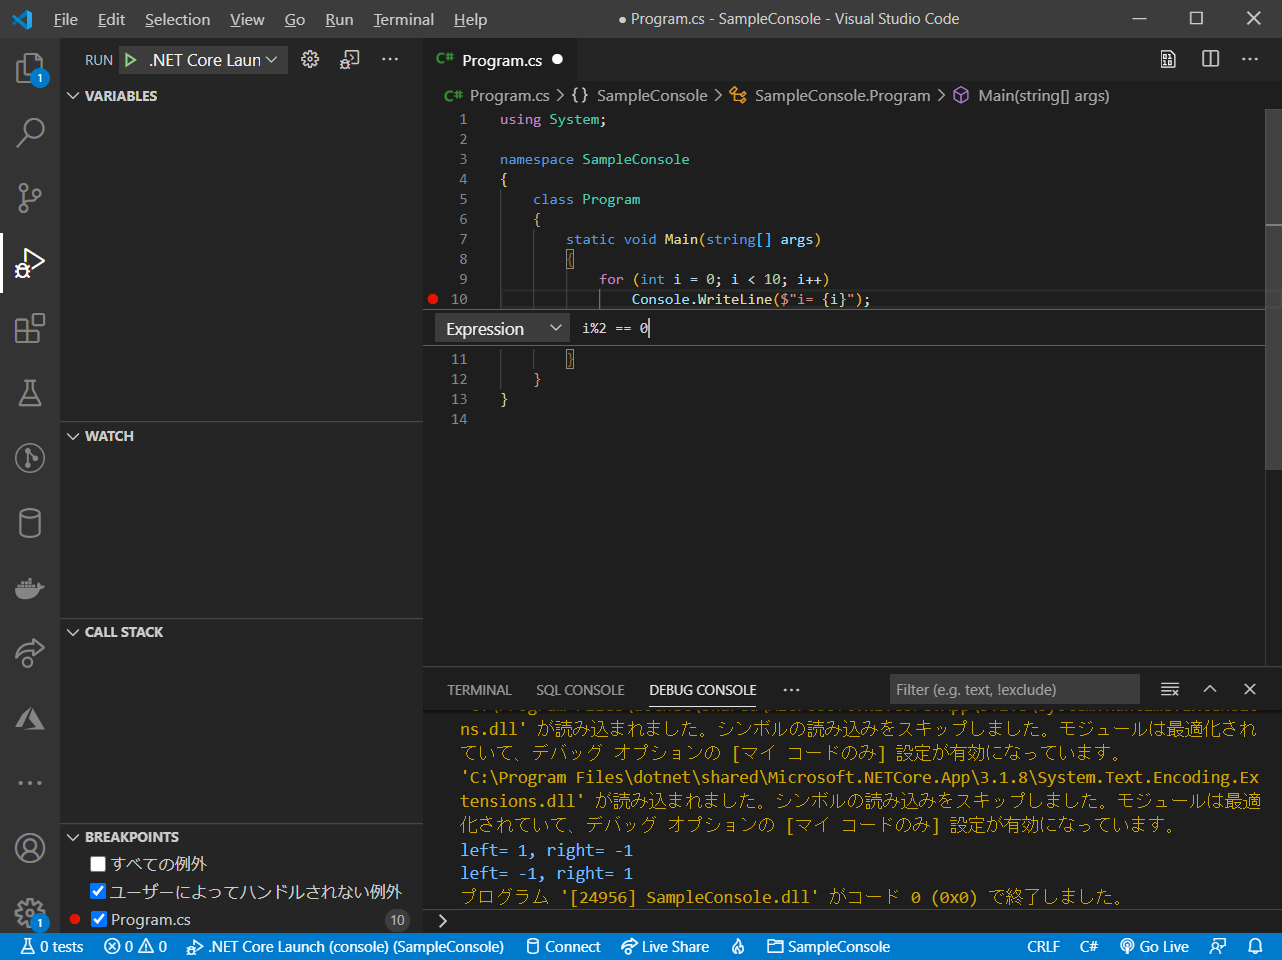Open the Run menu
1282x960 pixels.
(339, 19)
